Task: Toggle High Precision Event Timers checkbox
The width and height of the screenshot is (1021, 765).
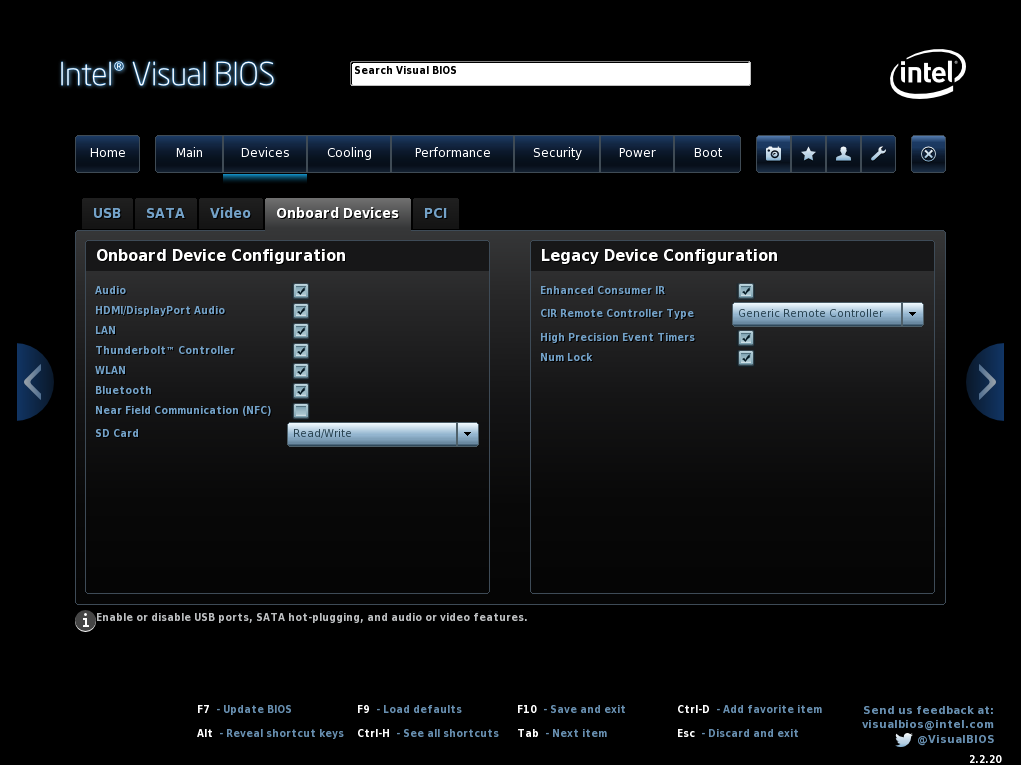Action: [x=746, y=337]
